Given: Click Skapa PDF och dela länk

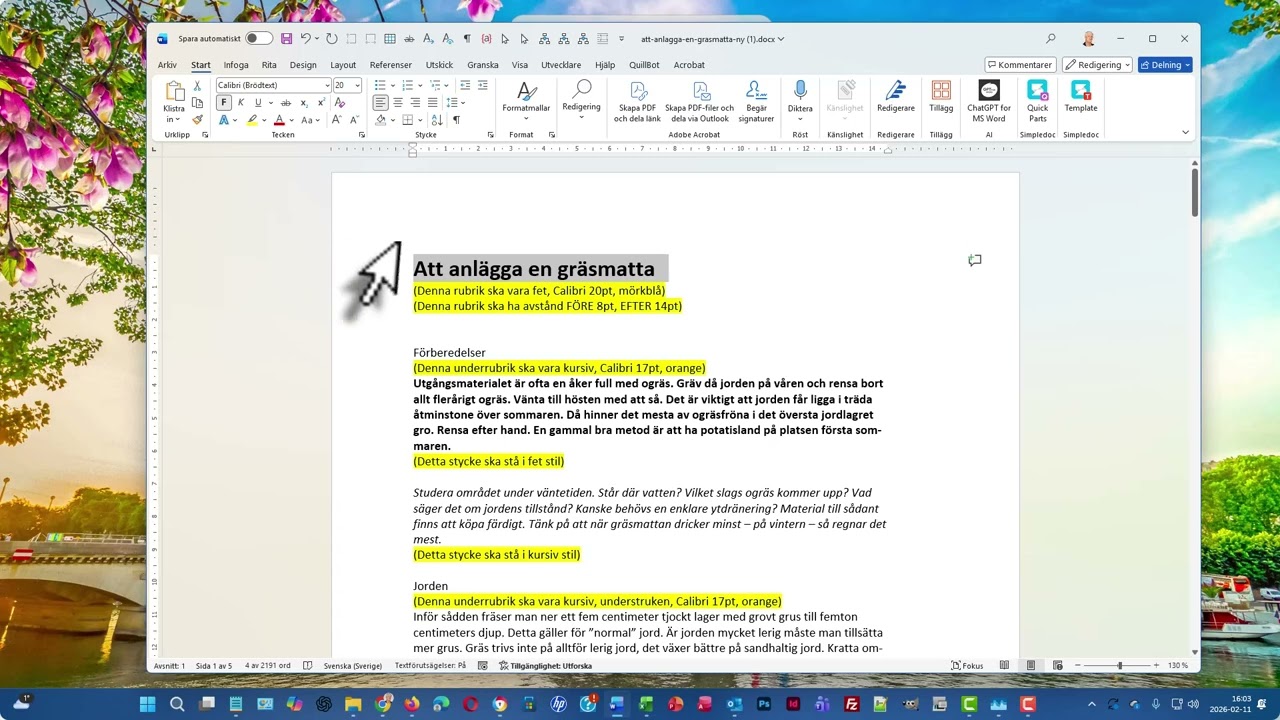Looking at the screenshot, I should coord(637,101).
